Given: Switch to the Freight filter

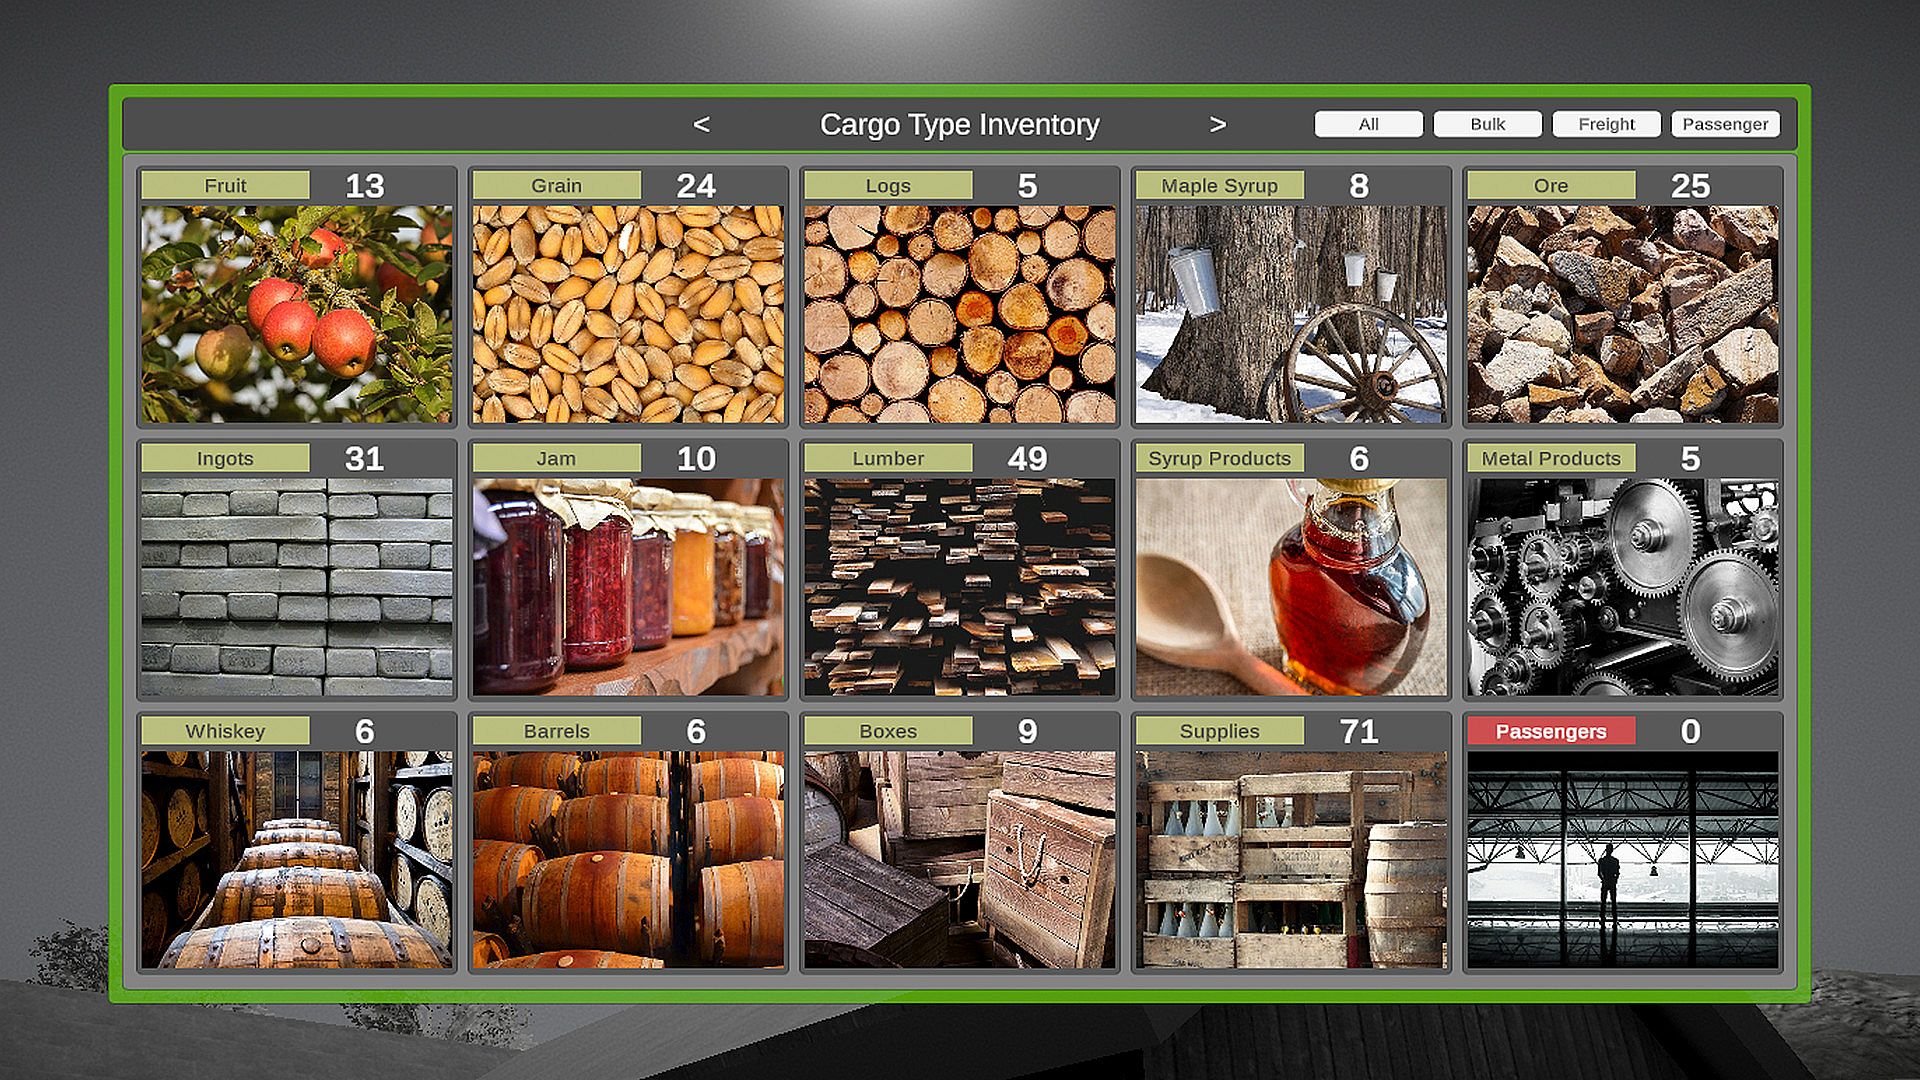Looking at the screenshot, I should [x=1606, y=124].
